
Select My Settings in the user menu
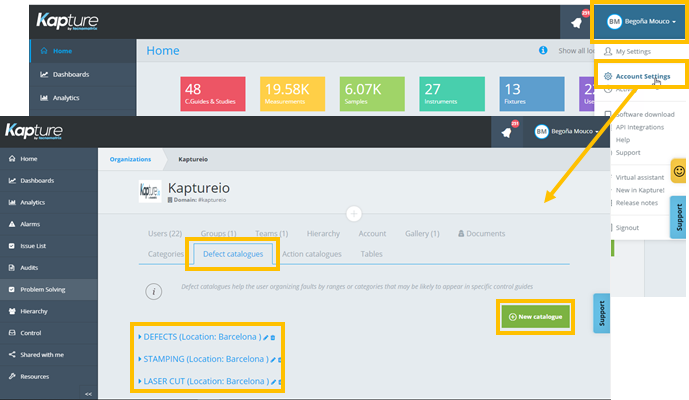coord(633,51)
